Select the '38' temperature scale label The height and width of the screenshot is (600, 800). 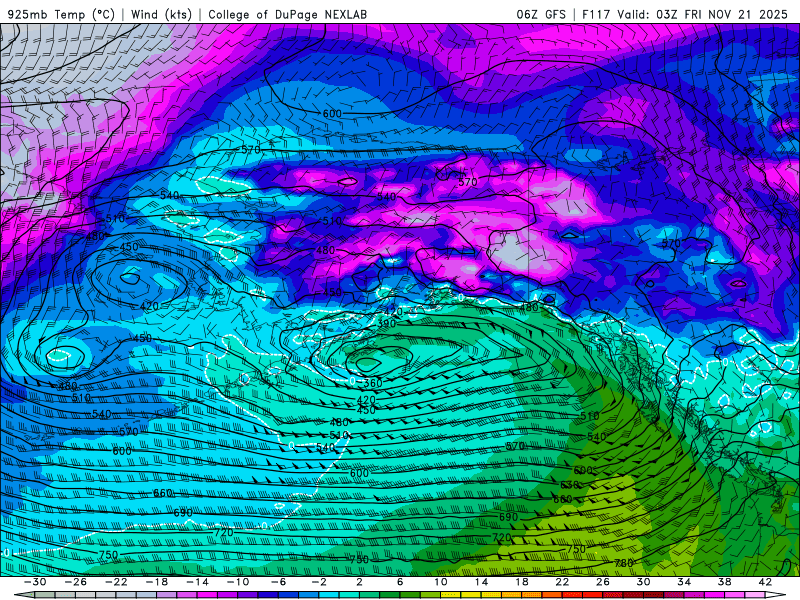(x=724, y=582)
